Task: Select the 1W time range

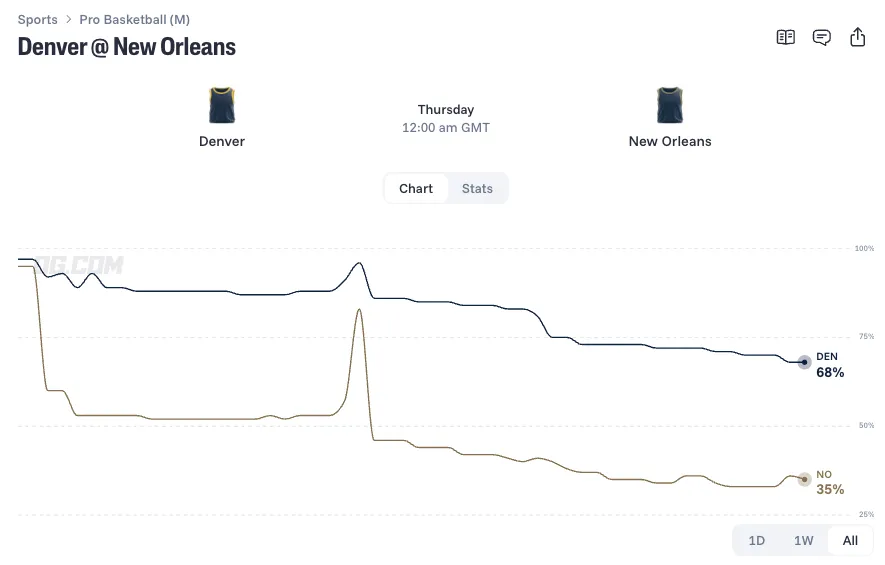Action: coord(803,541)
